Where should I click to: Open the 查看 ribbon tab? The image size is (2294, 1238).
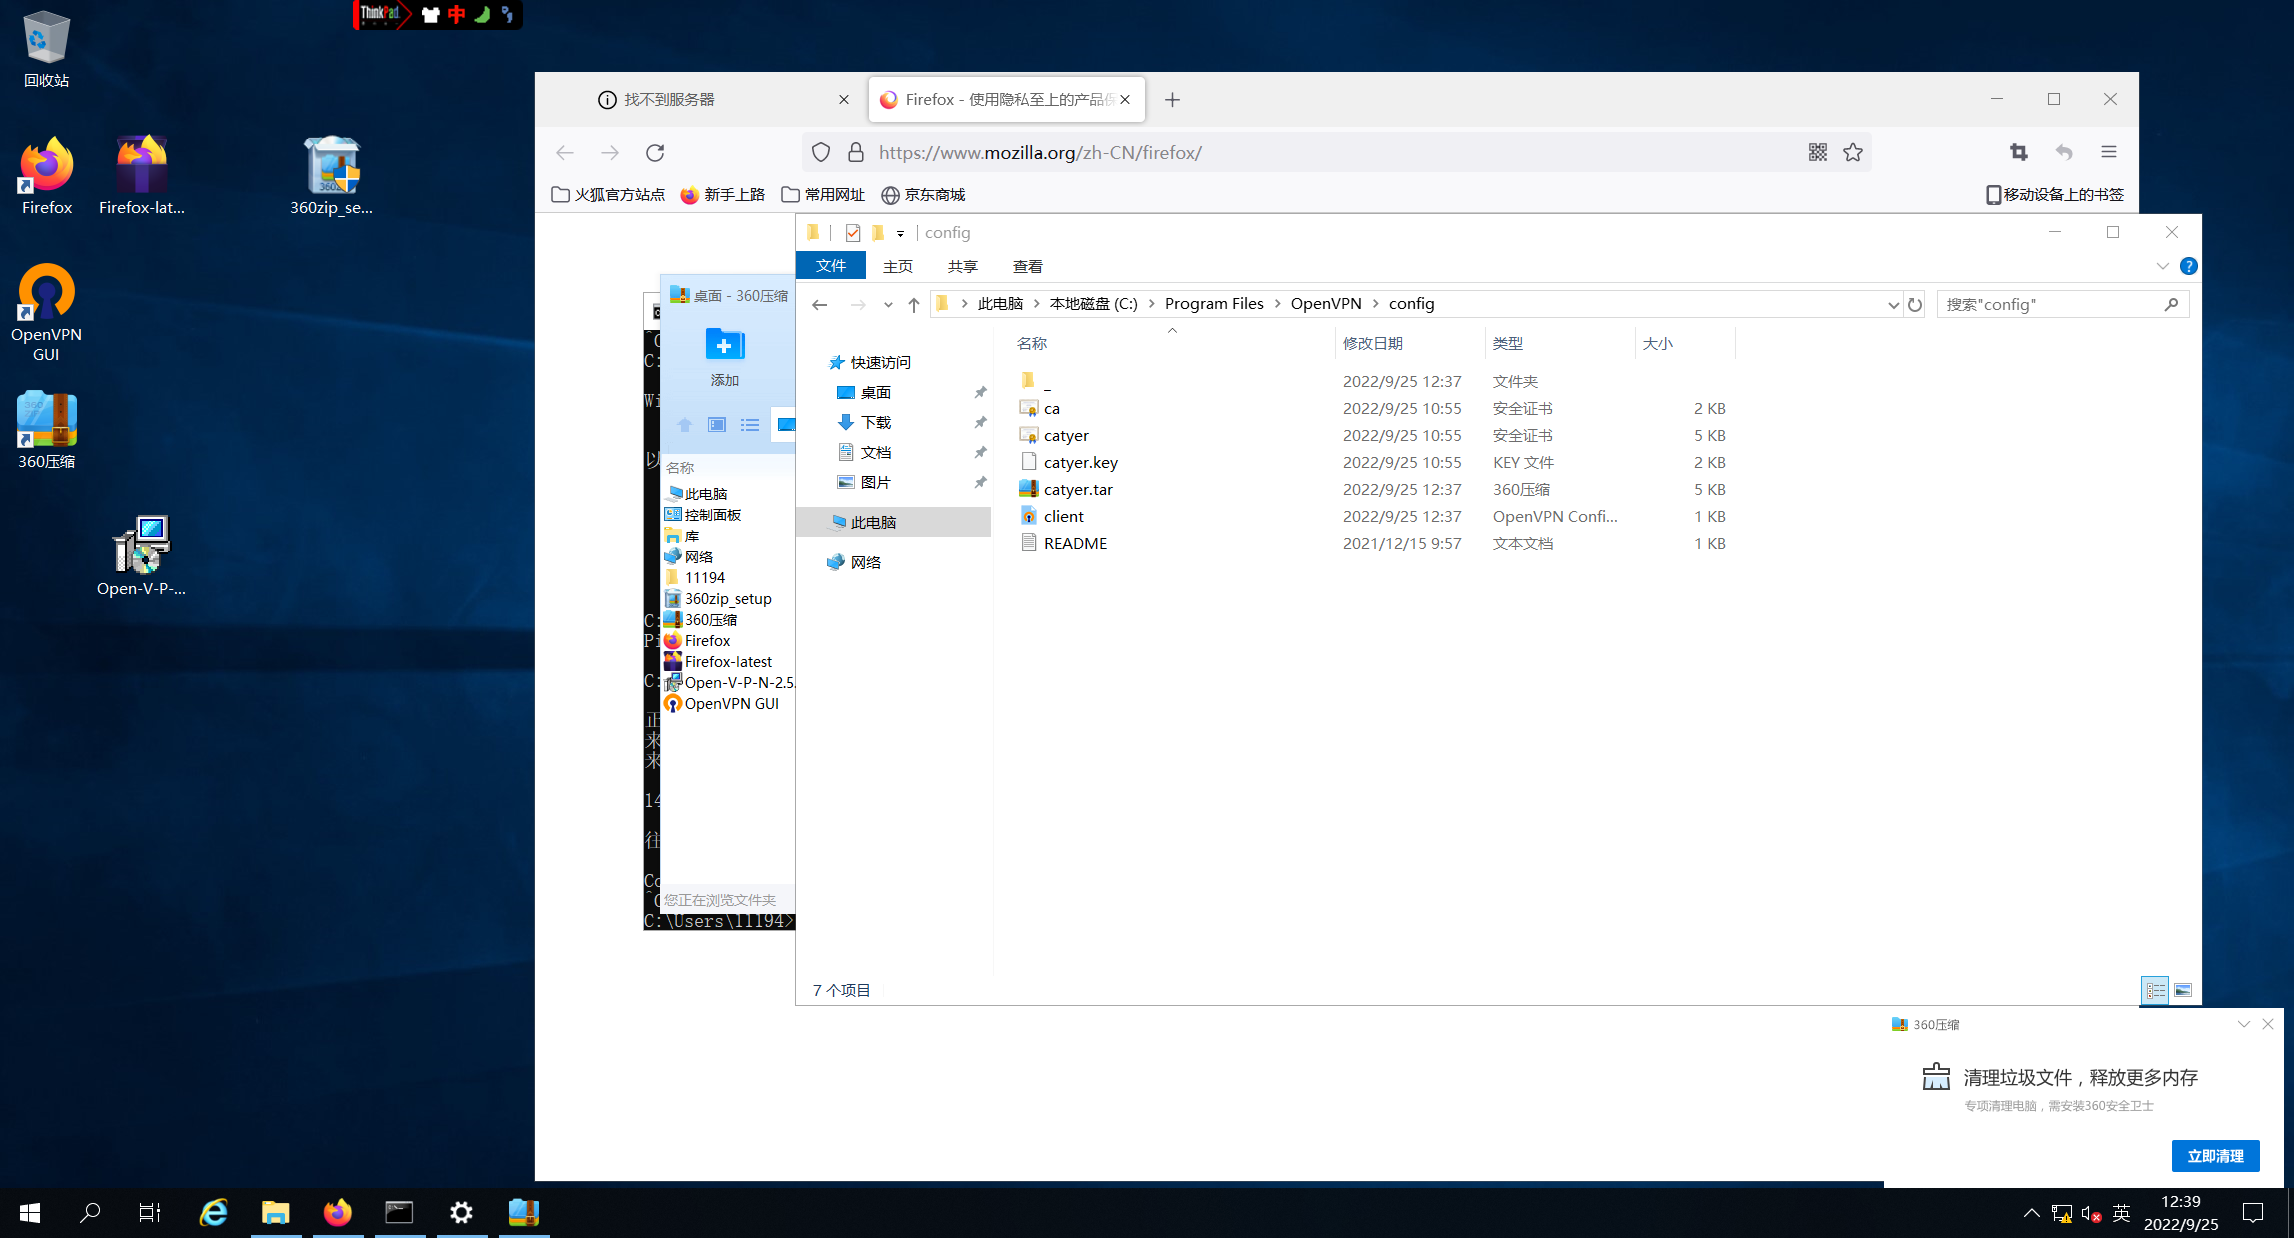tap(1027, 266)
